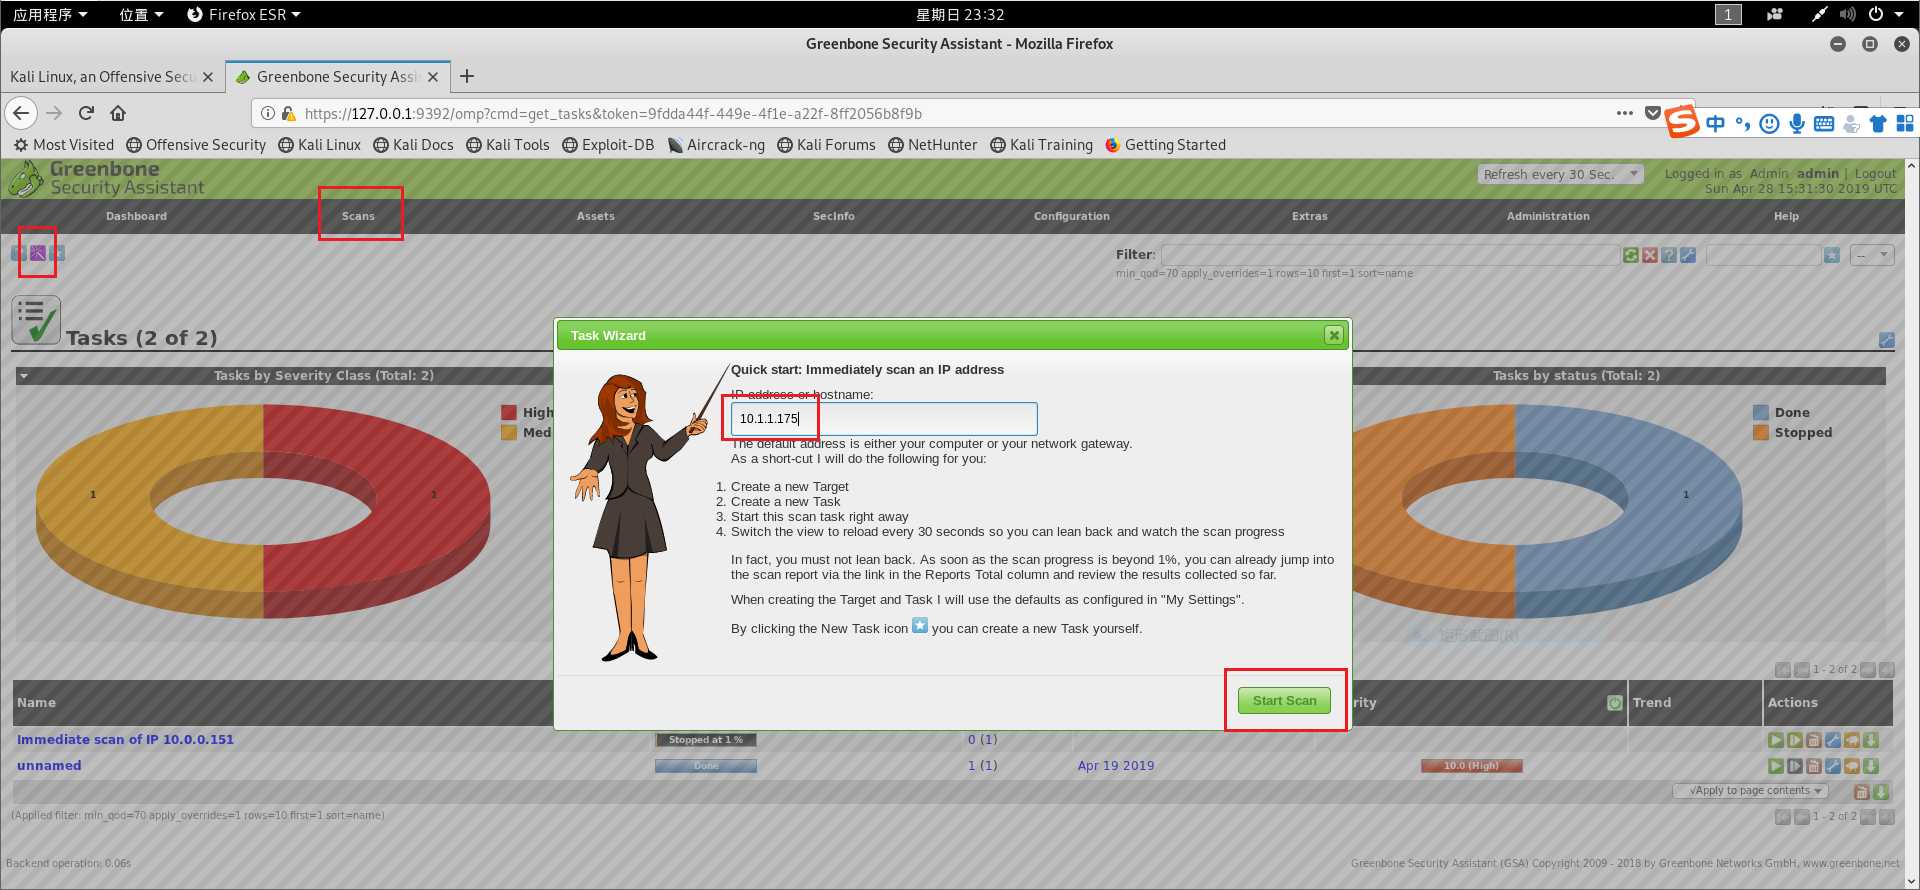Viewport: 1920px width, 890px height.
Task: Open the Apply to page contents dropdown
Action: [1750, 791]
